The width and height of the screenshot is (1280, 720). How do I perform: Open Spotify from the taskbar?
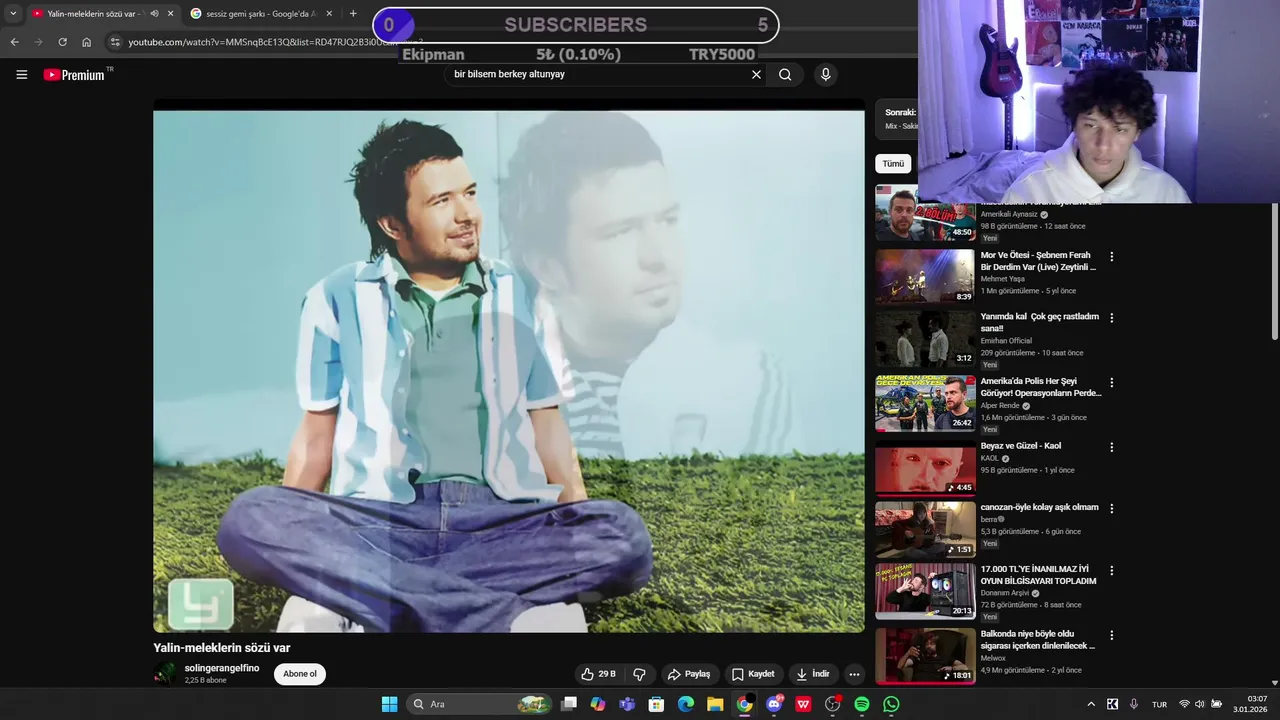(x=862, y=704)
